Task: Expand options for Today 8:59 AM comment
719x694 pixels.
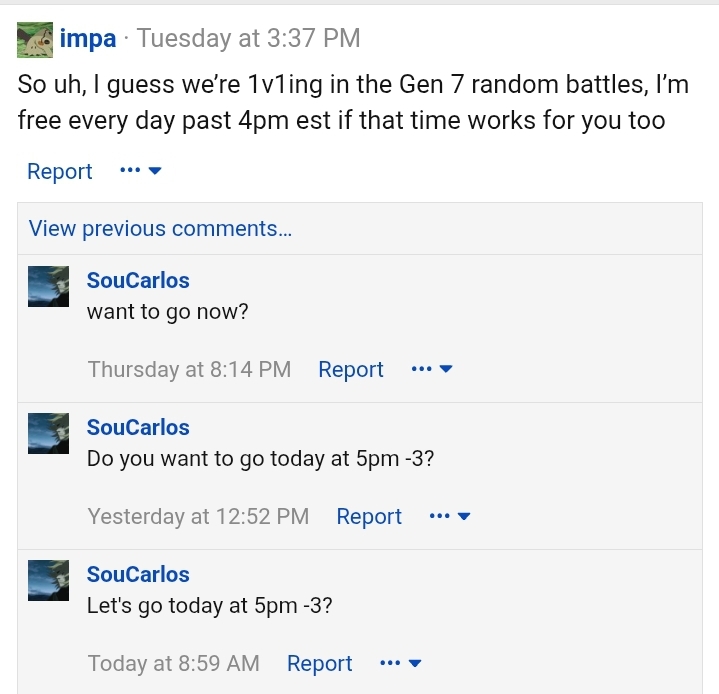Action: click(x=401, y=663)
